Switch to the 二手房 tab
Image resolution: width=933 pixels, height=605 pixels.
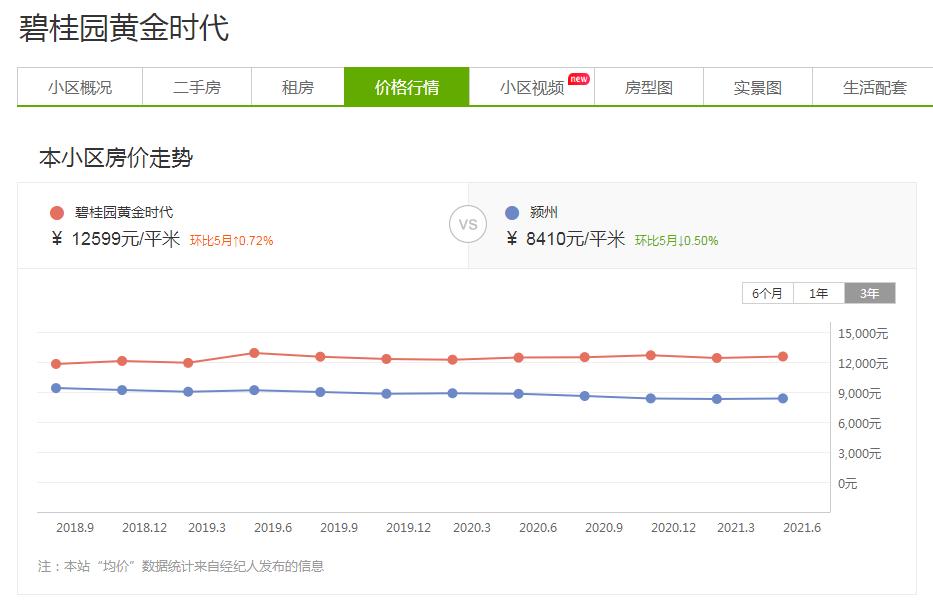199,86
